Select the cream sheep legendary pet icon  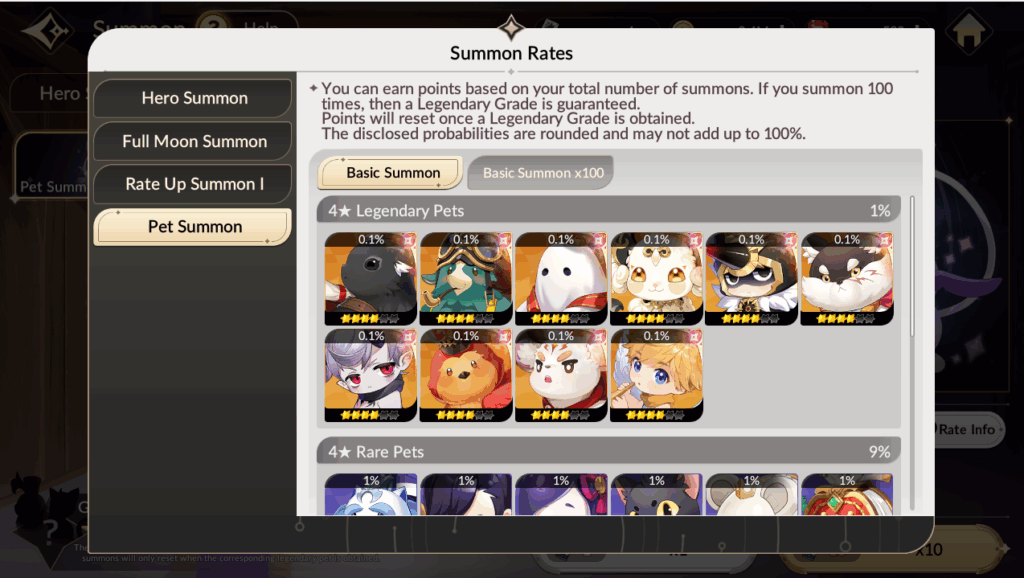[656, 279]
